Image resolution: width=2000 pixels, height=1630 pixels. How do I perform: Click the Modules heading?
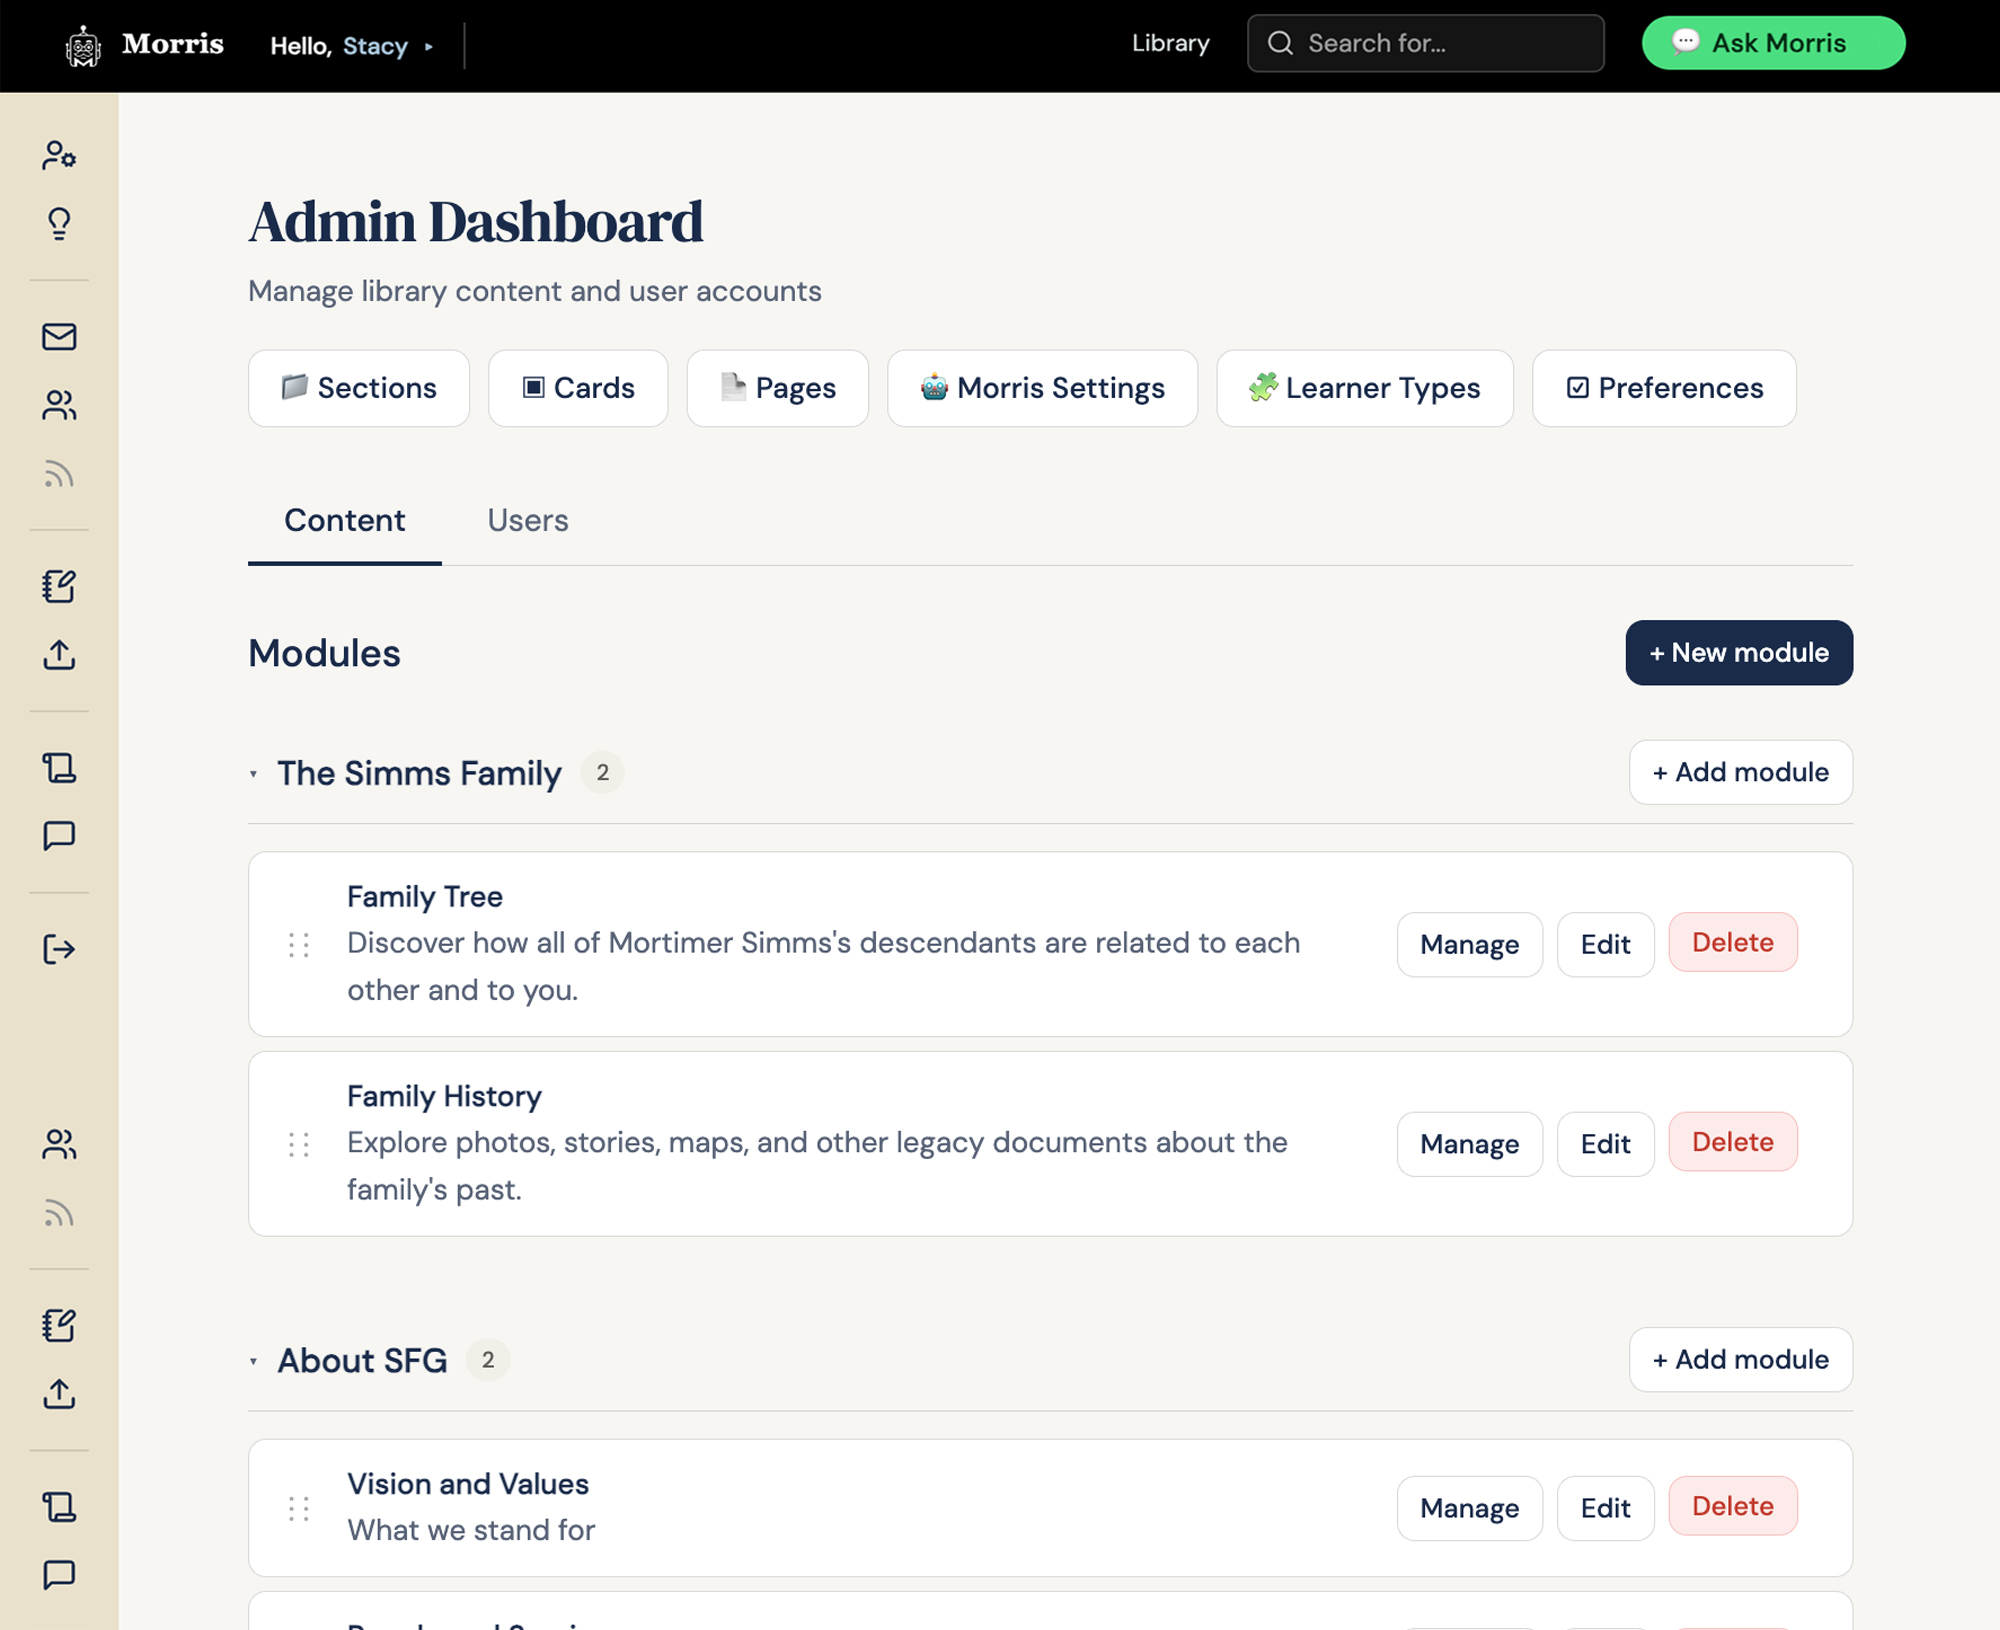click(x=324, y=653)
